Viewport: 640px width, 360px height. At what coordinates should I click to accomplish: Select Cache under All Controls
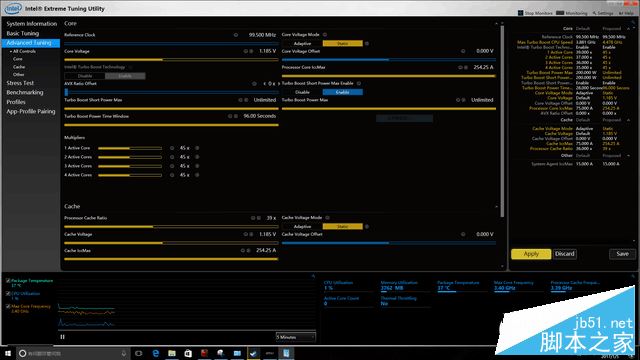(x=19, y=67)
